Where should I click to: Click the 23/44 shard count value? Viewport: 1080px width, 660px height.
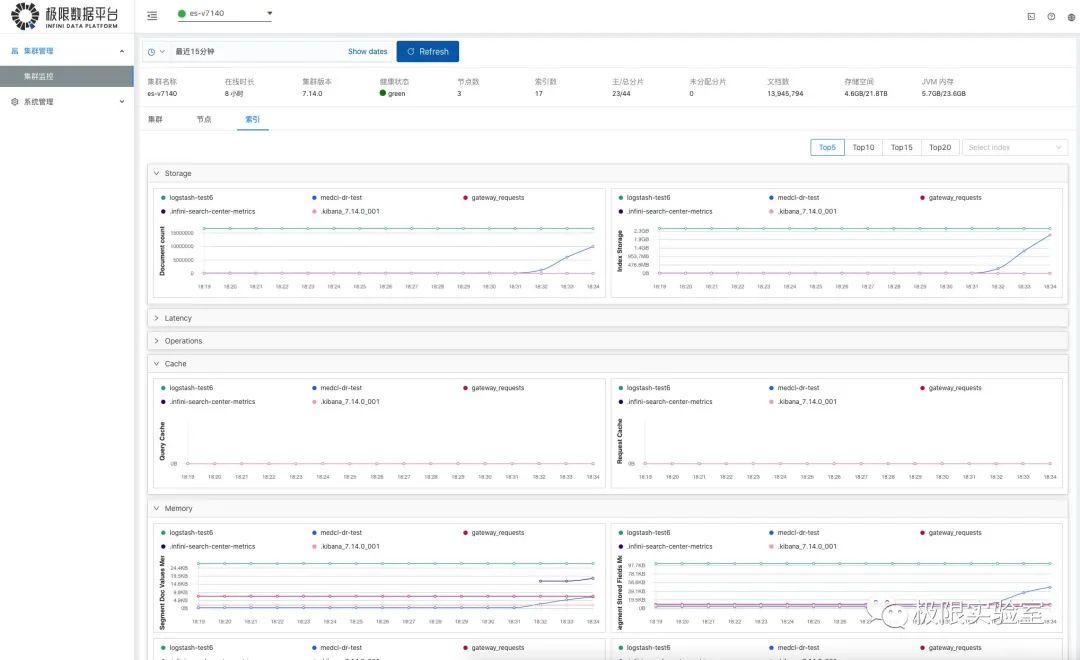coord(621,94)
